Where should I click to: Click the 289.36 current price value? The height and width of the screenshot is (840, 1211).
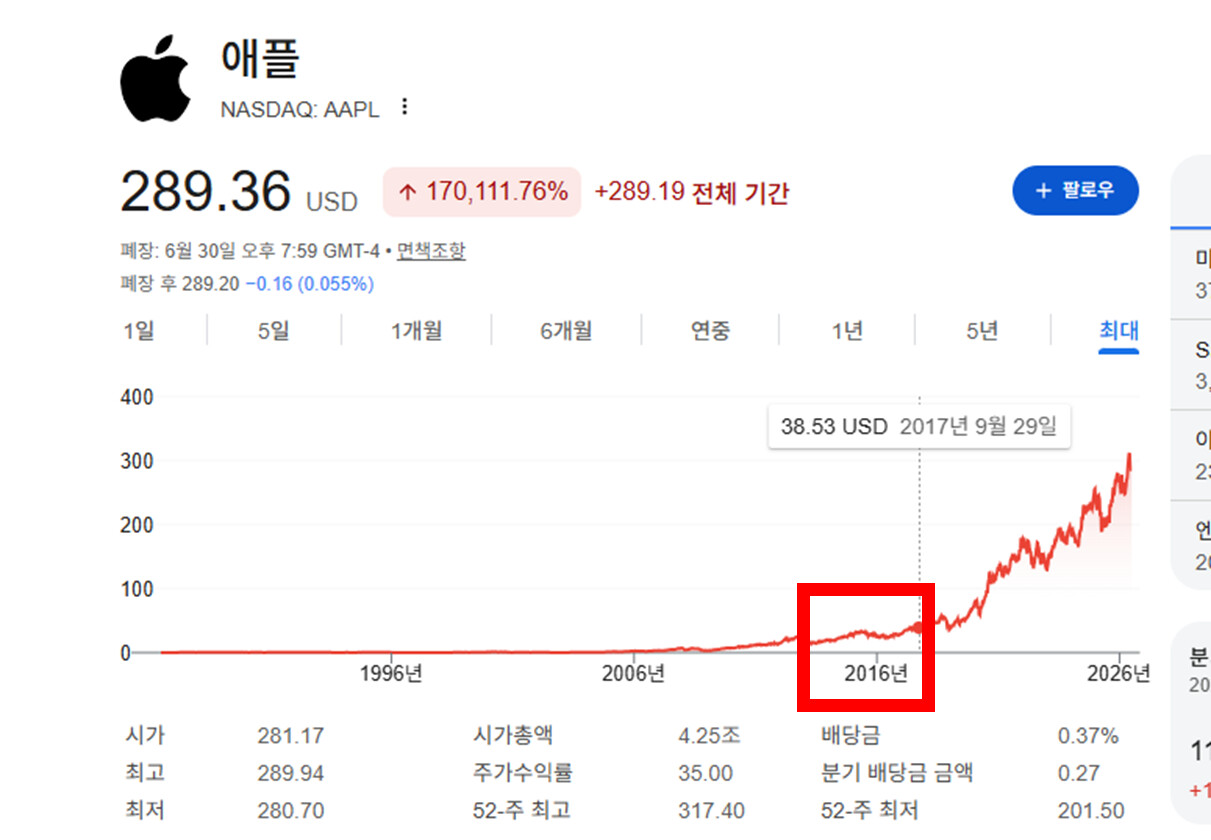[x=206, y=191]
